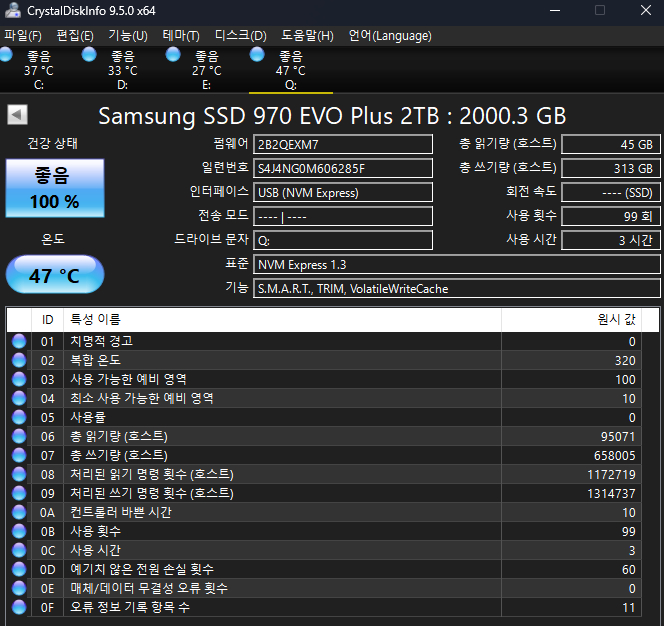Switch to the C: drive tab at 37 °C
This screenshot has height=626, width=664.
tap(39, 70)
